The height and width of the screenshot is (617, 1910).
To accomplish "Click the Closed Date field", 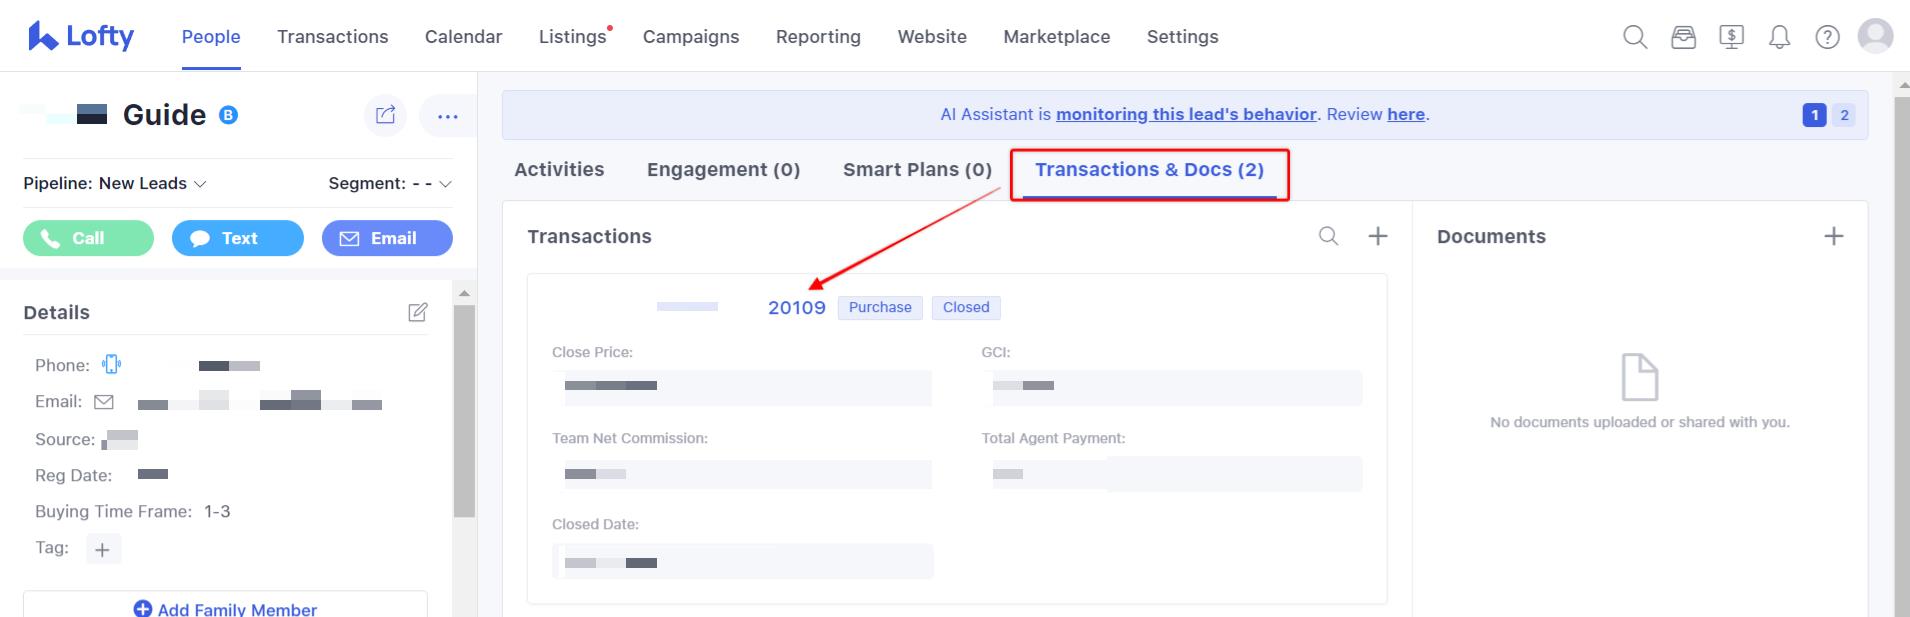I will (x=743, y=561).
